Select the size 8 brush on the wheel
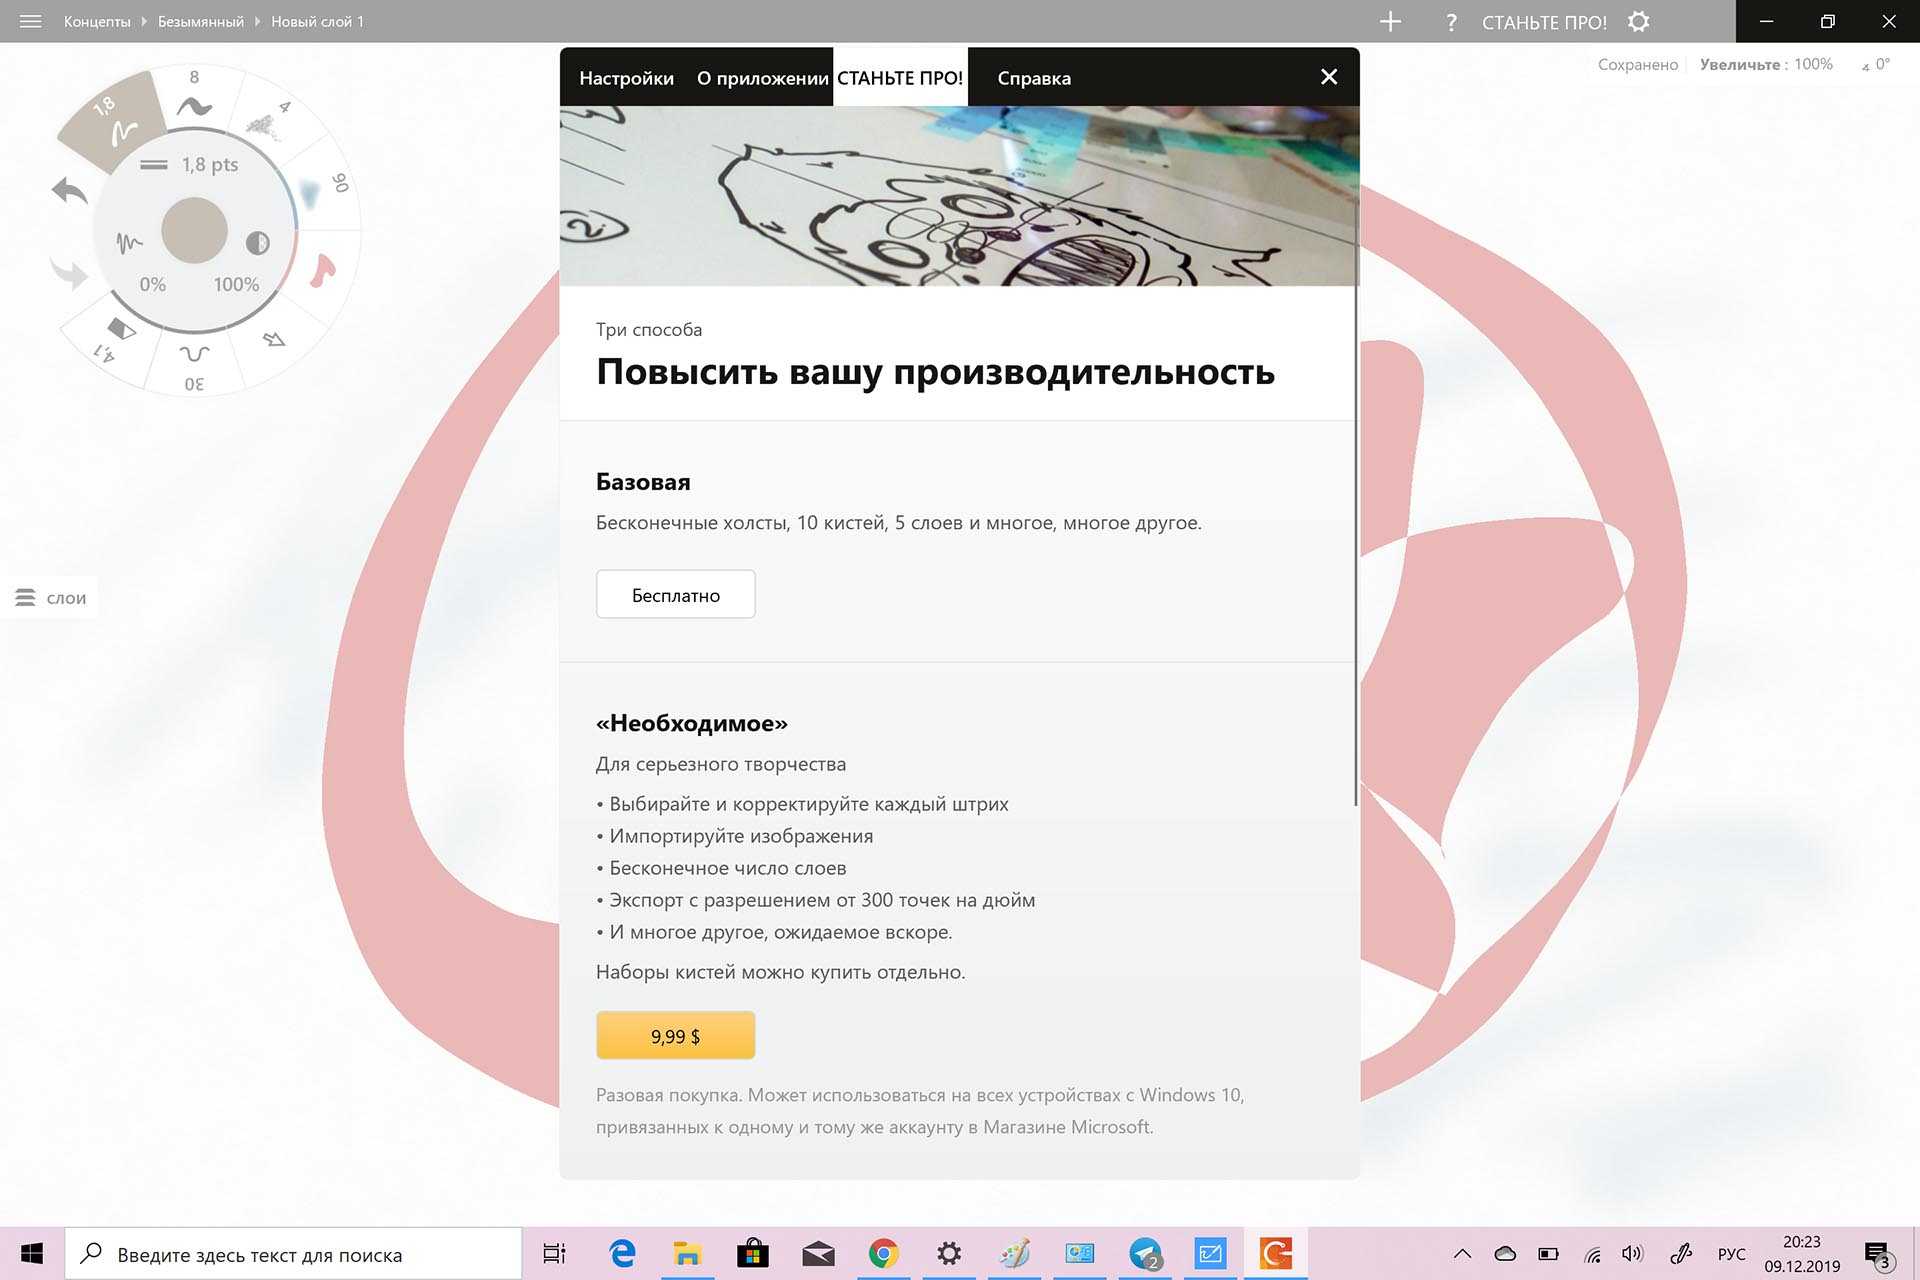 (x=194, y=104)
